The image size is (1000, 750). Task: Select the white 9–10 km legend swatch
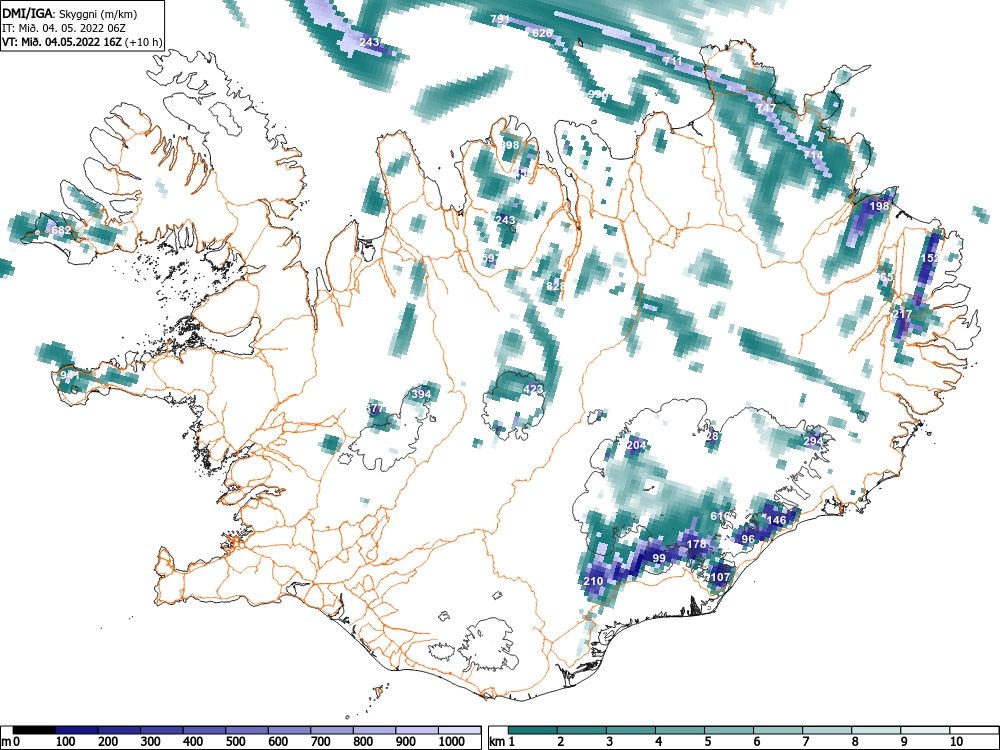coord(925,730)
